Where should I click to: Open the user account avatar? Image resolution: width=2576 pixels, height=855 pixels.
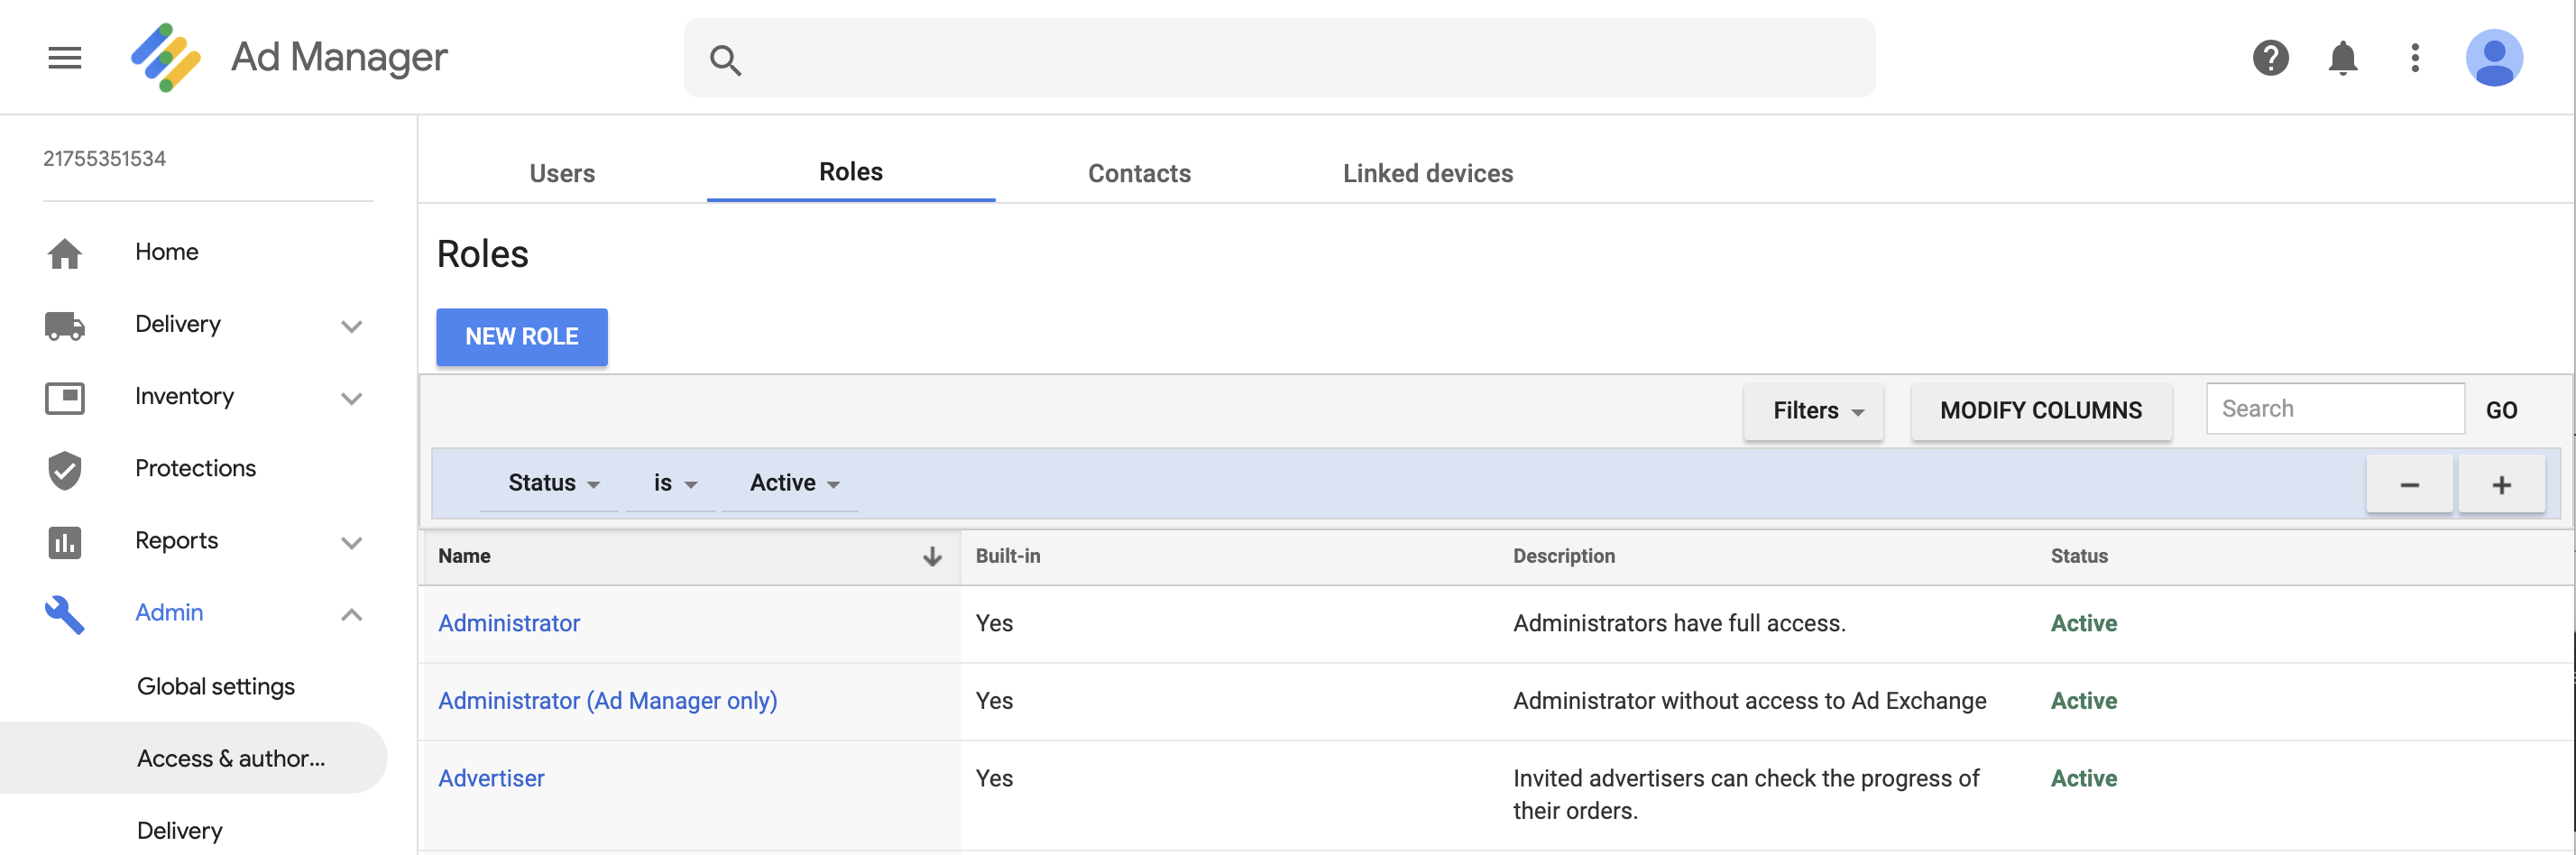coord(2493,58)
